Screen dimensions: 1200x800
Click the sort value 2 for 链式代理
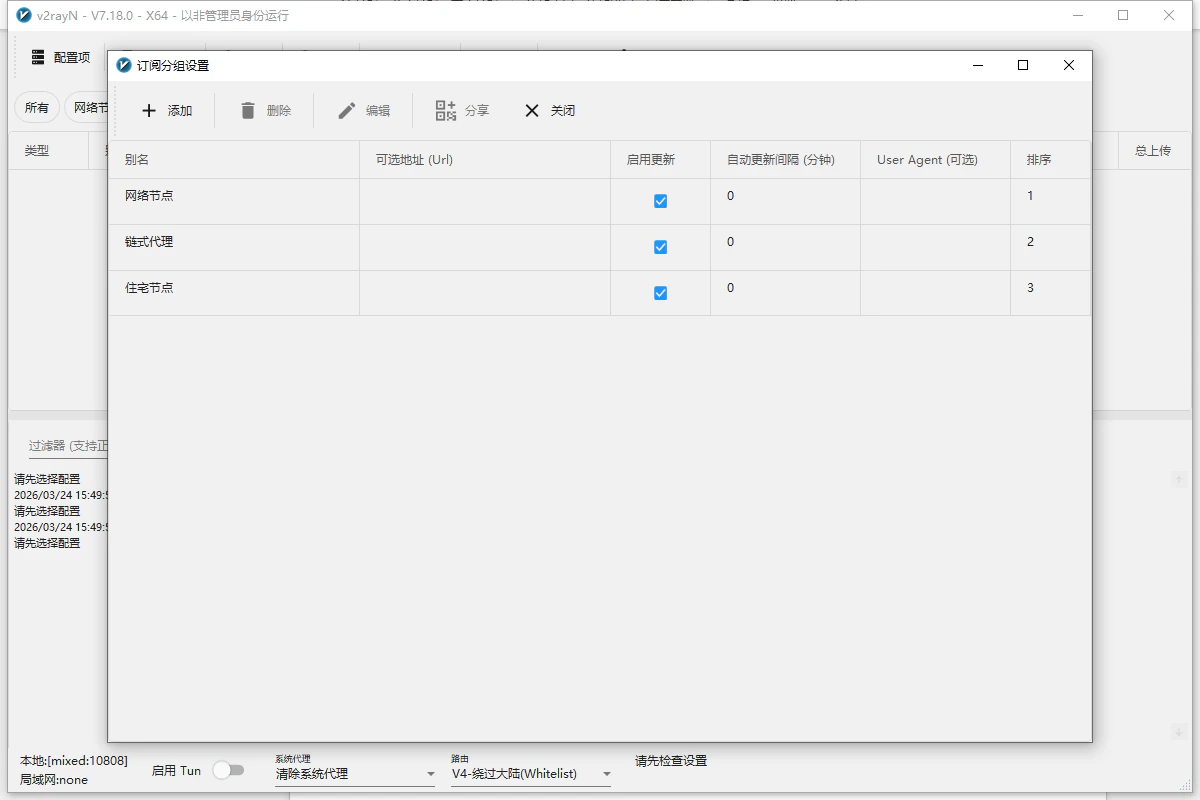[1031, 242]
